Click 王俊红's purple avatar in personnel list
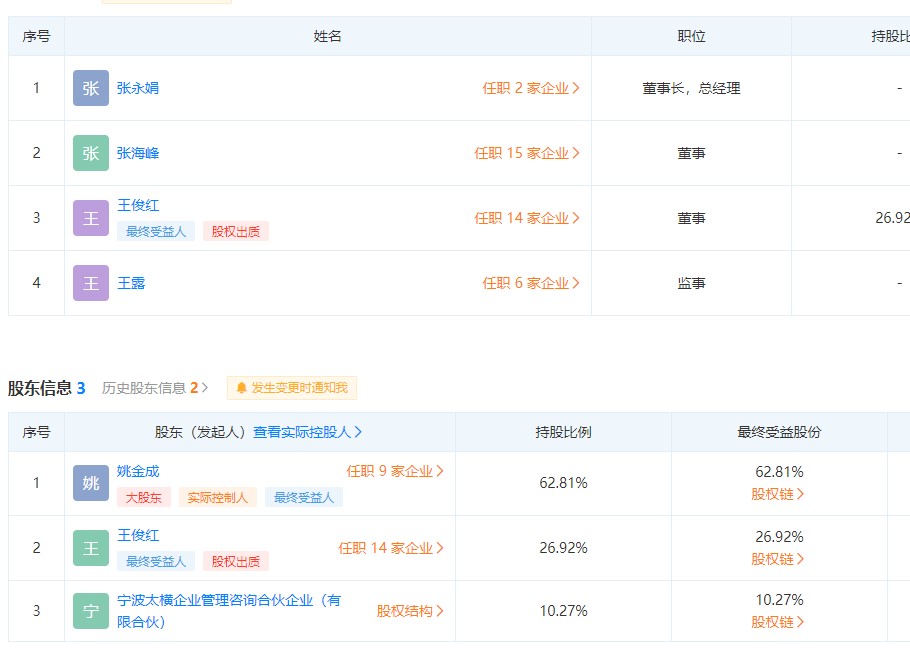Image resolution: width=910 pixels, height=658 pixels. (x=90, y=217)
